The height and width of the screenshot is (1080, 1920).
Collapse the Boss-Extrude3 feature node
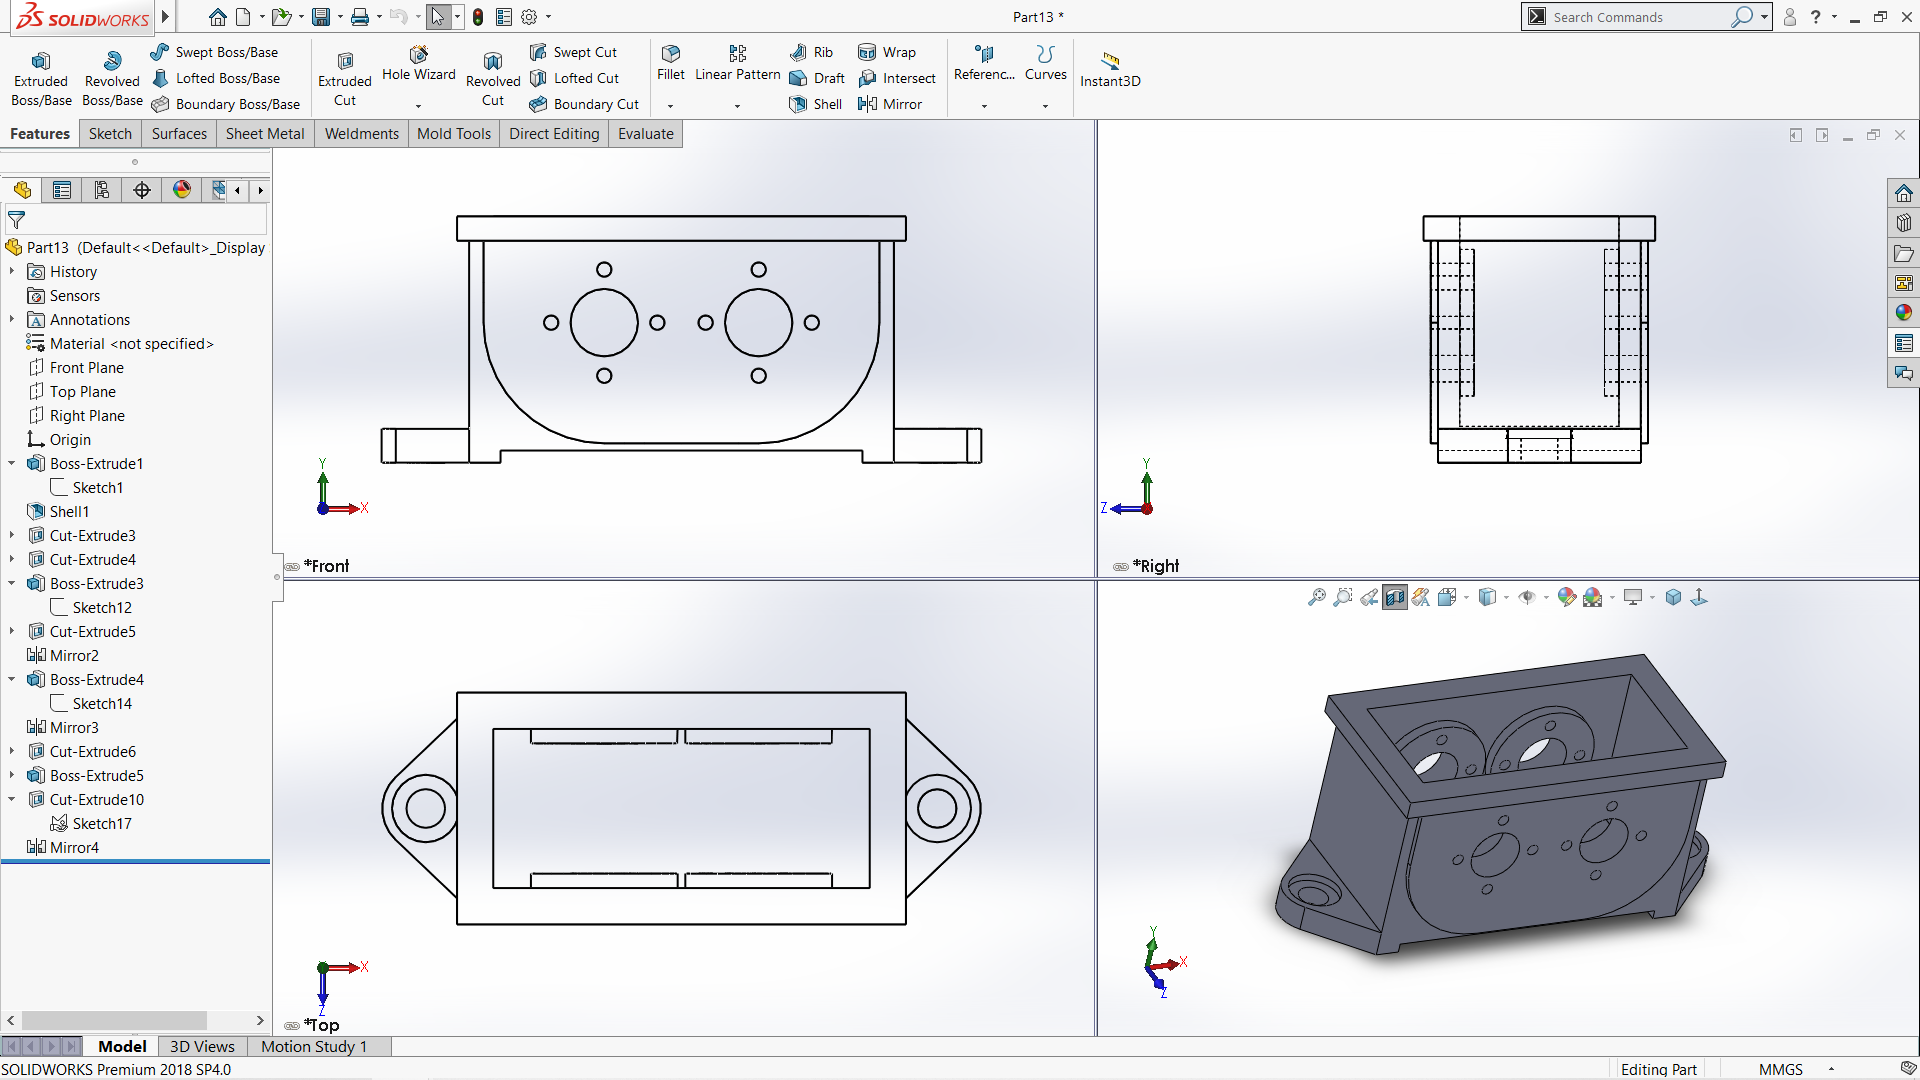click(x=12, y=584)
